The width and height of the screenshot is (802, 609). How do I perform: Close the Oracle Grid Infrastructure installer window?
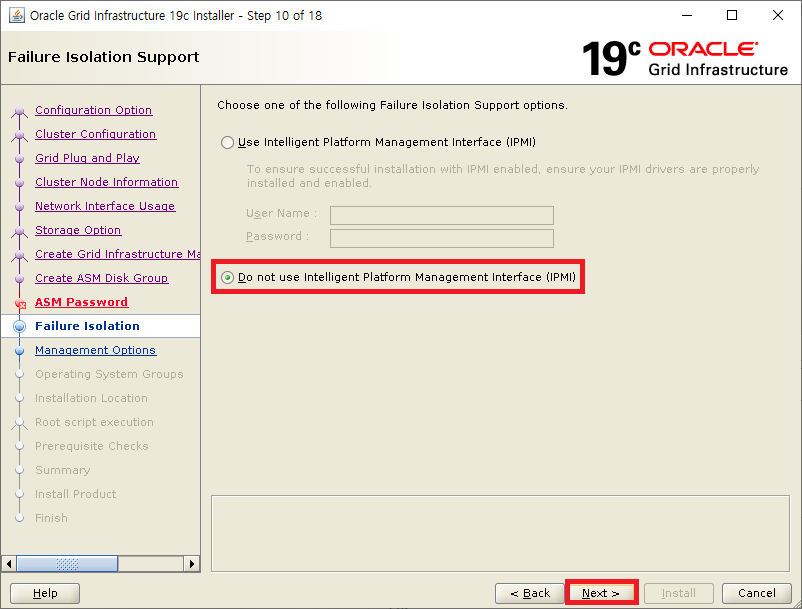pyautogui.click(x=777, y=15)
